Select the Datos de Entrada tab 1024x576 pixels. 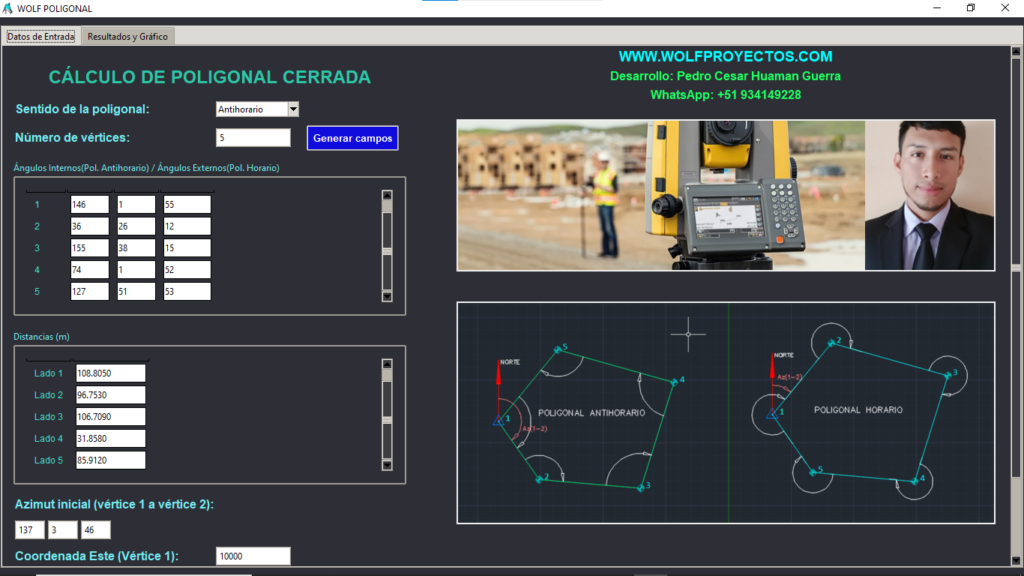[x=41, y=36]
